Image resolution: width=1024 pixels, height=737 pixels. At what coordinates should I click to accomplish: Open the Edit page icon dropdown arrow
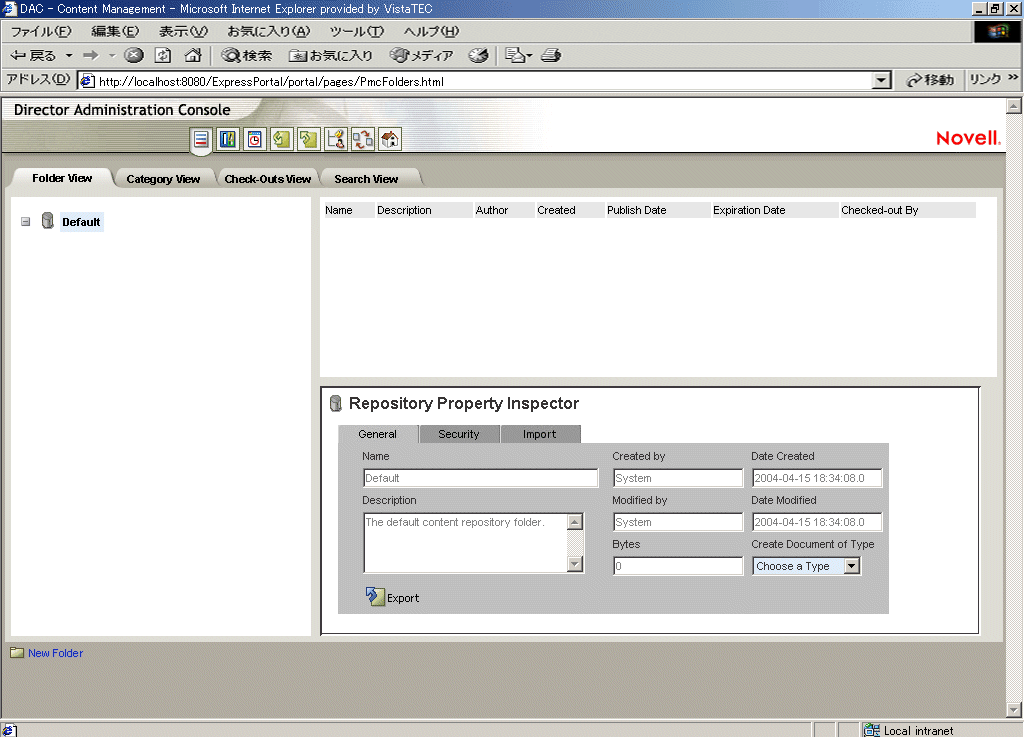click(x=529, y=56)
